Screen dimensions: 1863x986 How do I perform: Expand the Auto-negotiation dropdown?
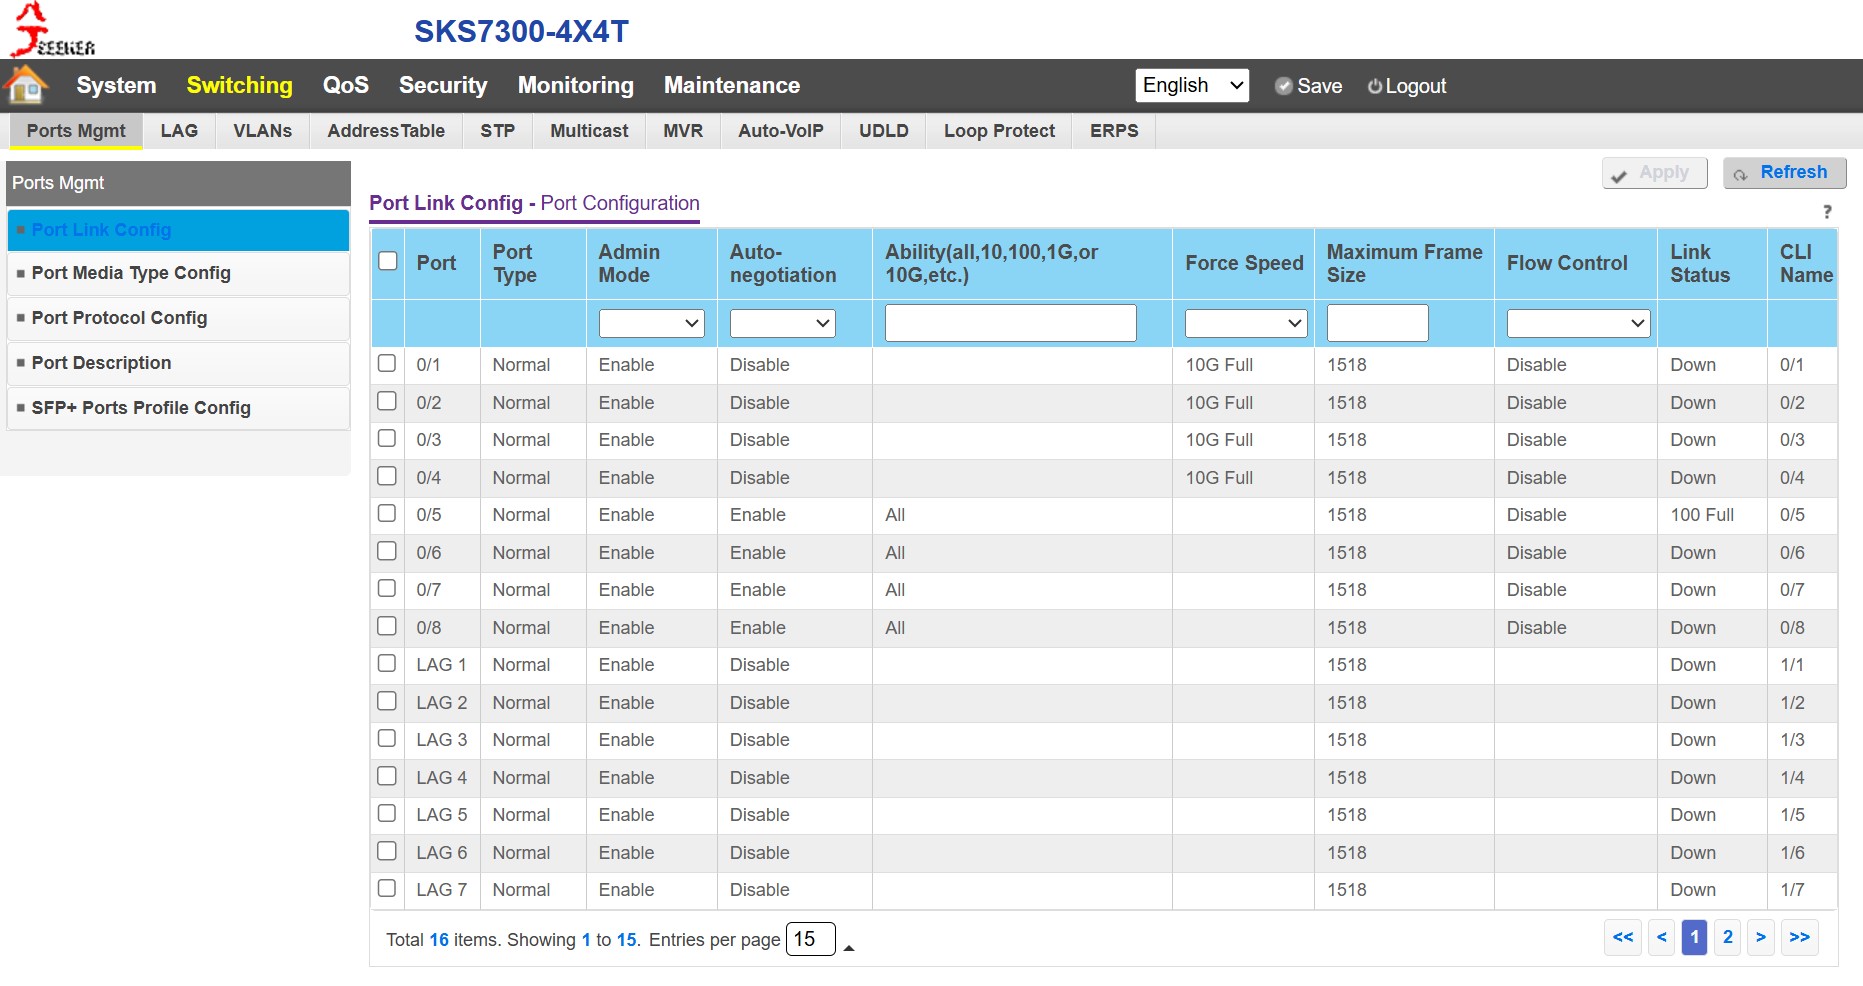click(782, 323)
